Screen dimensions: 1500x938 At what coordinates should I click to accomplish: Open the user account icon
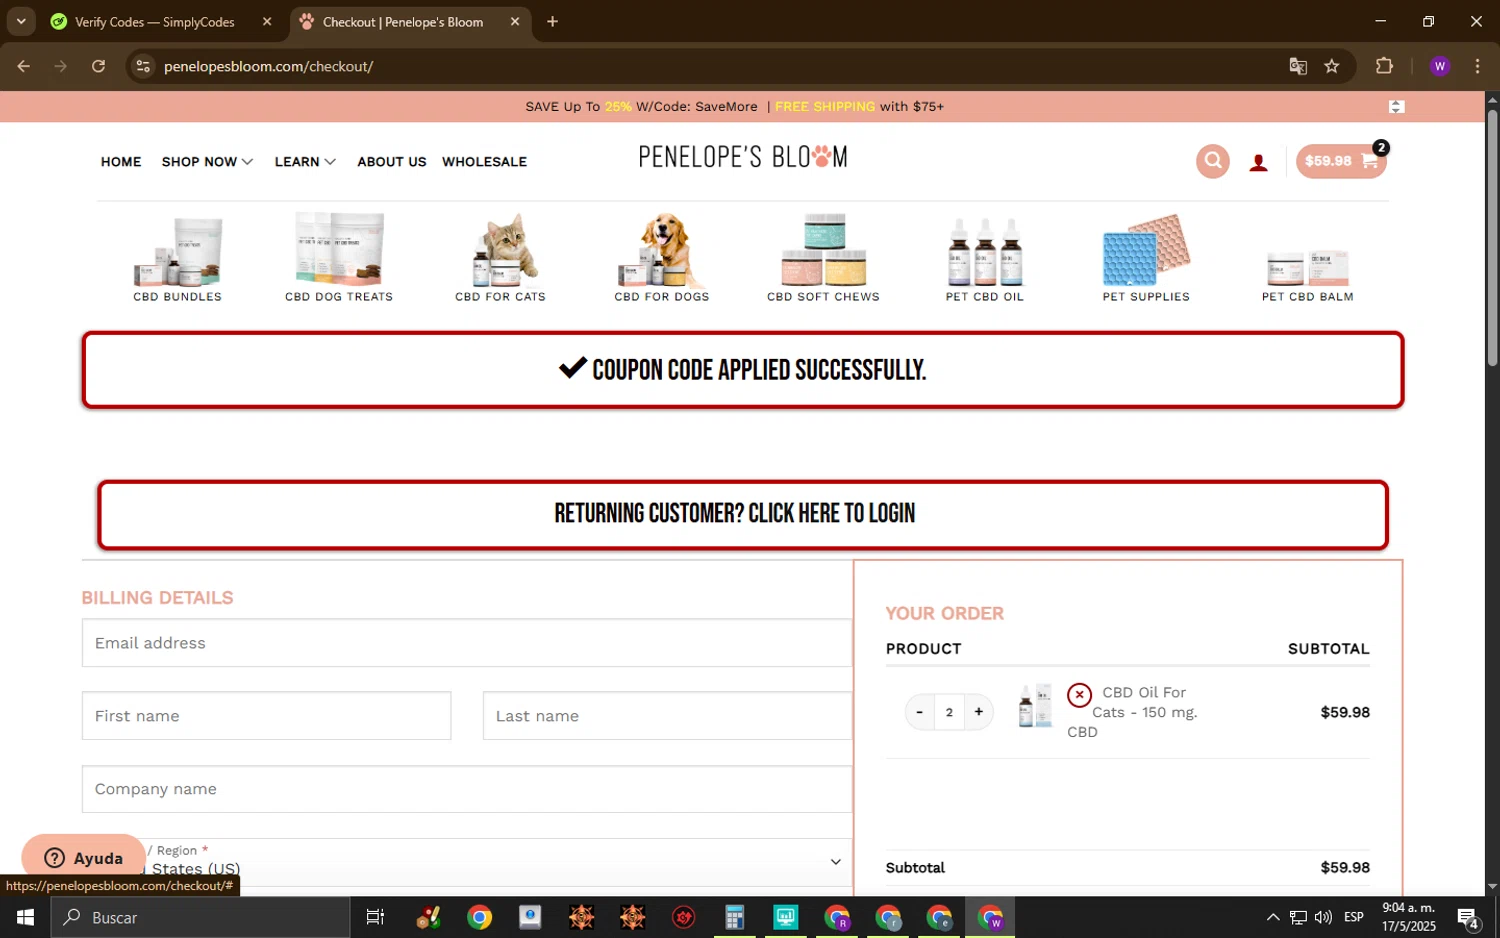point(1258,162)
